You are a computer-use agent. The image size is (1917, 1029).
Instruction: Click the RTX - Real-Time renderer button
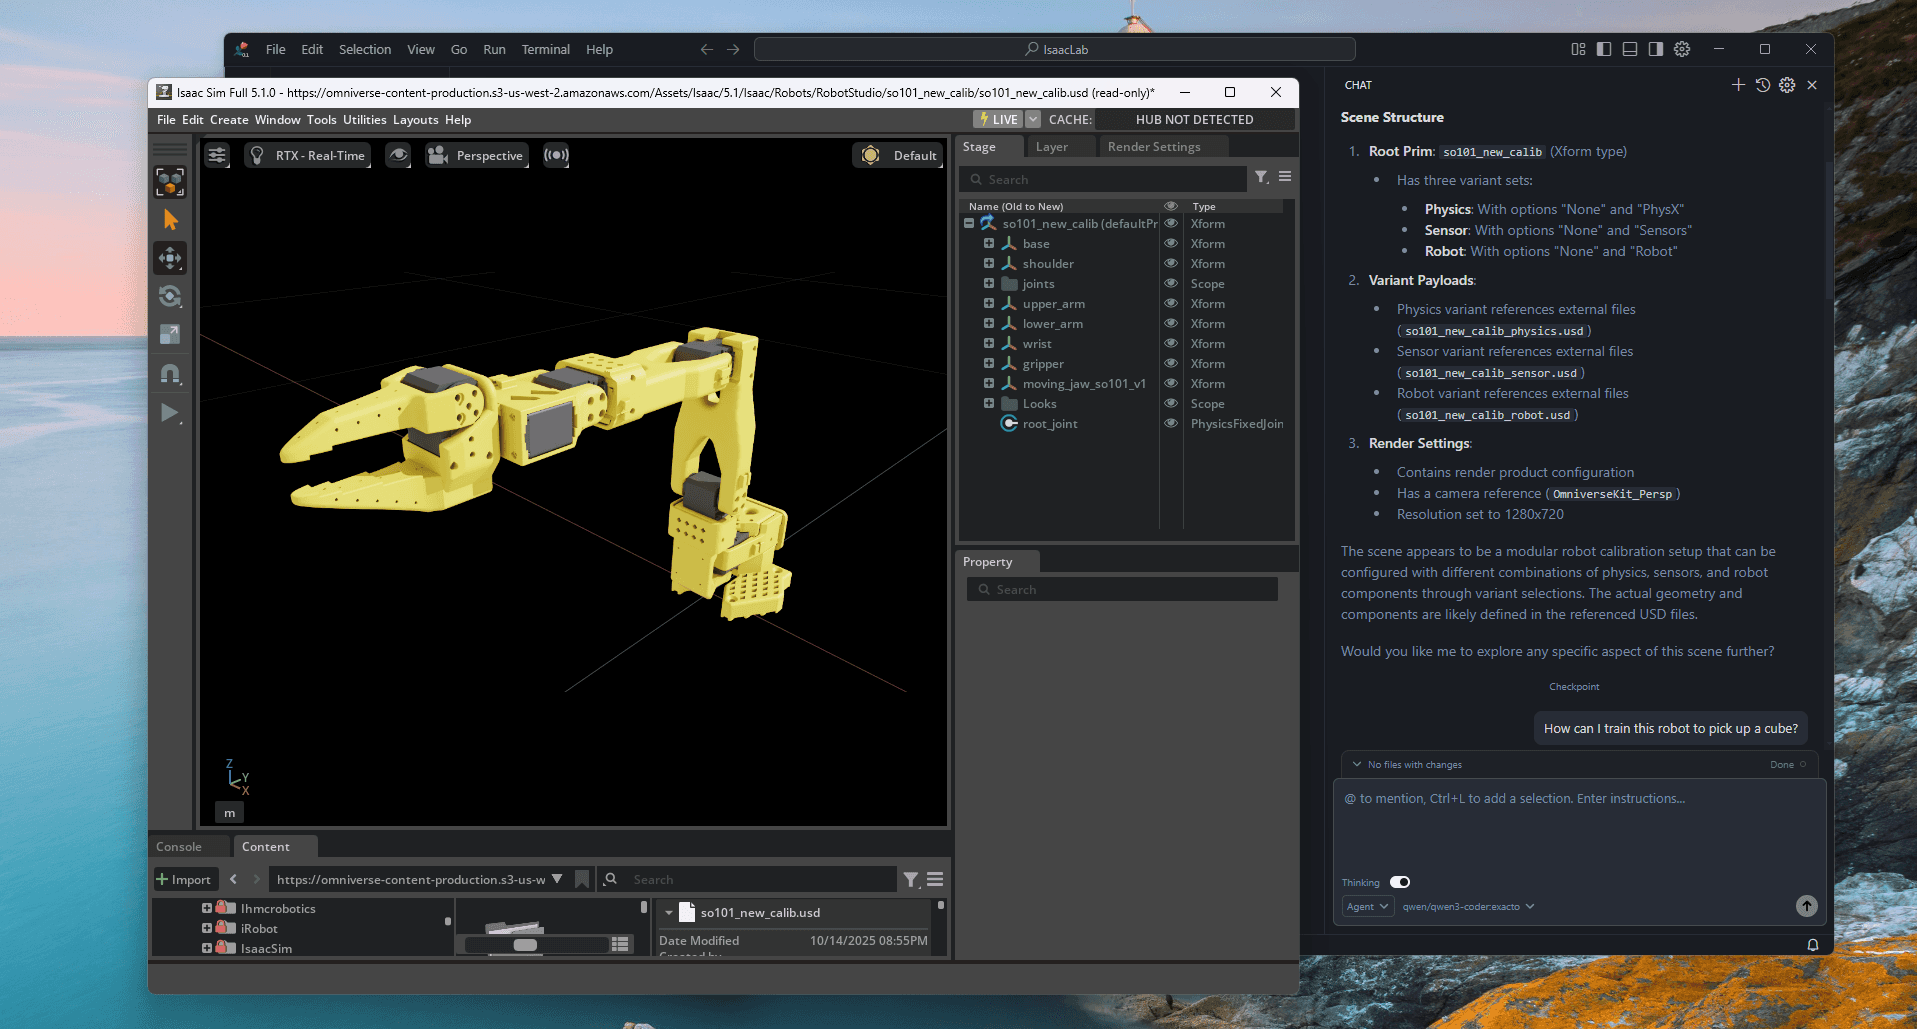[308, 155]
